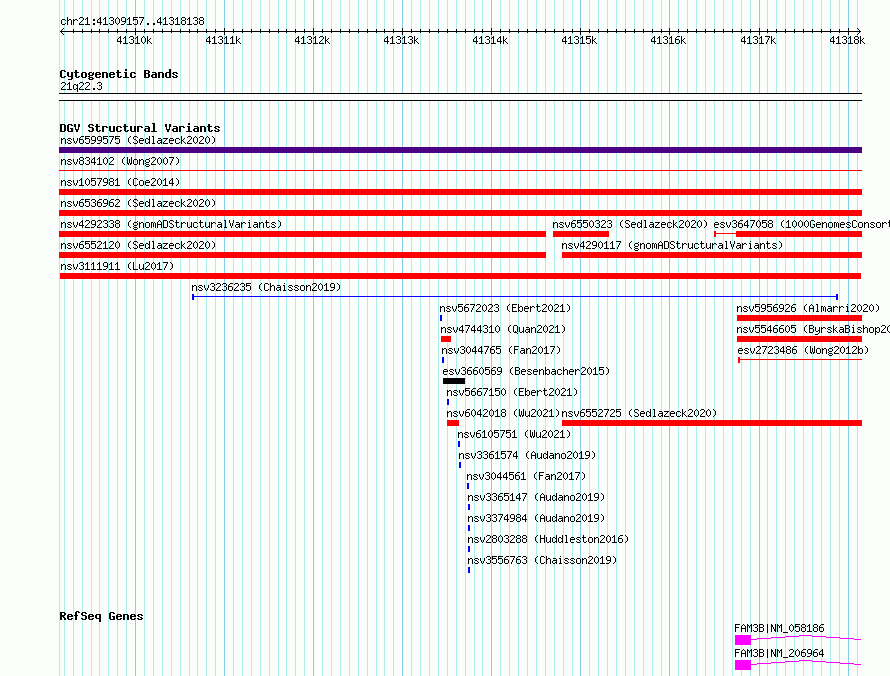890x676 pixels.
Task: Click the magenta FAM3B NM_206964 exon block
Action: click(x=742, y=665)
